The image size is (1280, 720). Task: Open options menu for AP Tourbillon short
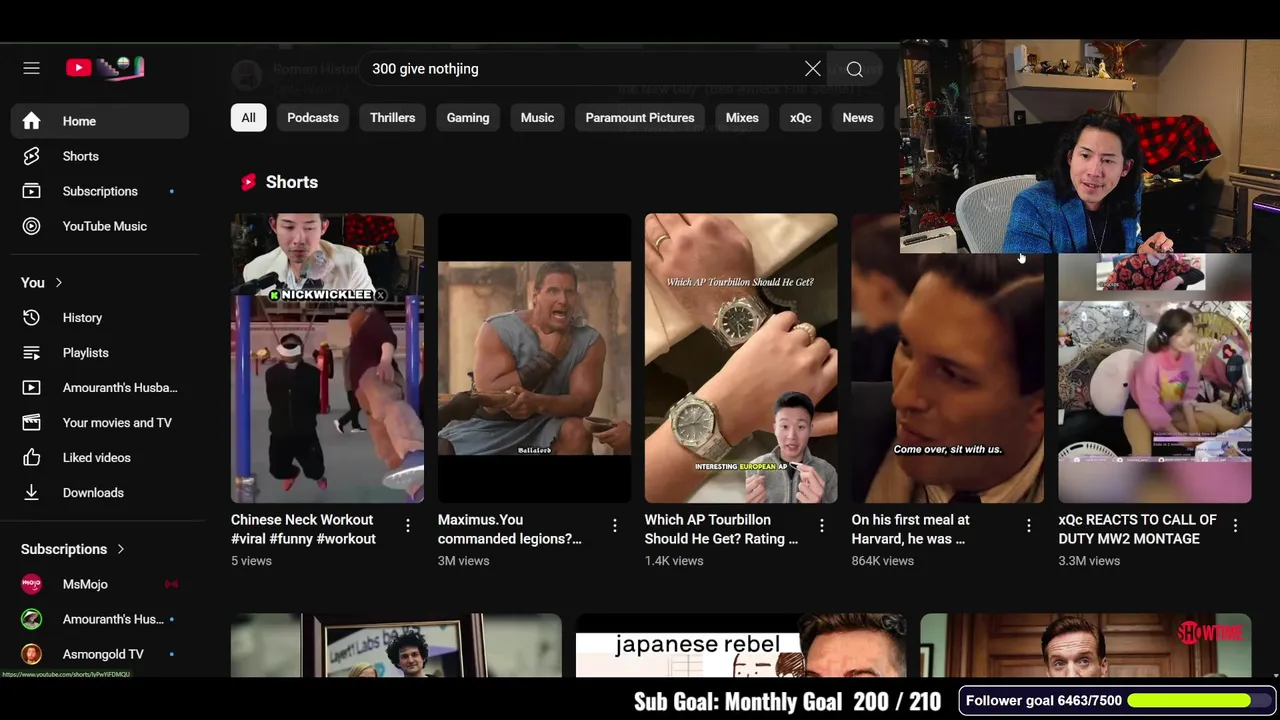tap(822, 525)
